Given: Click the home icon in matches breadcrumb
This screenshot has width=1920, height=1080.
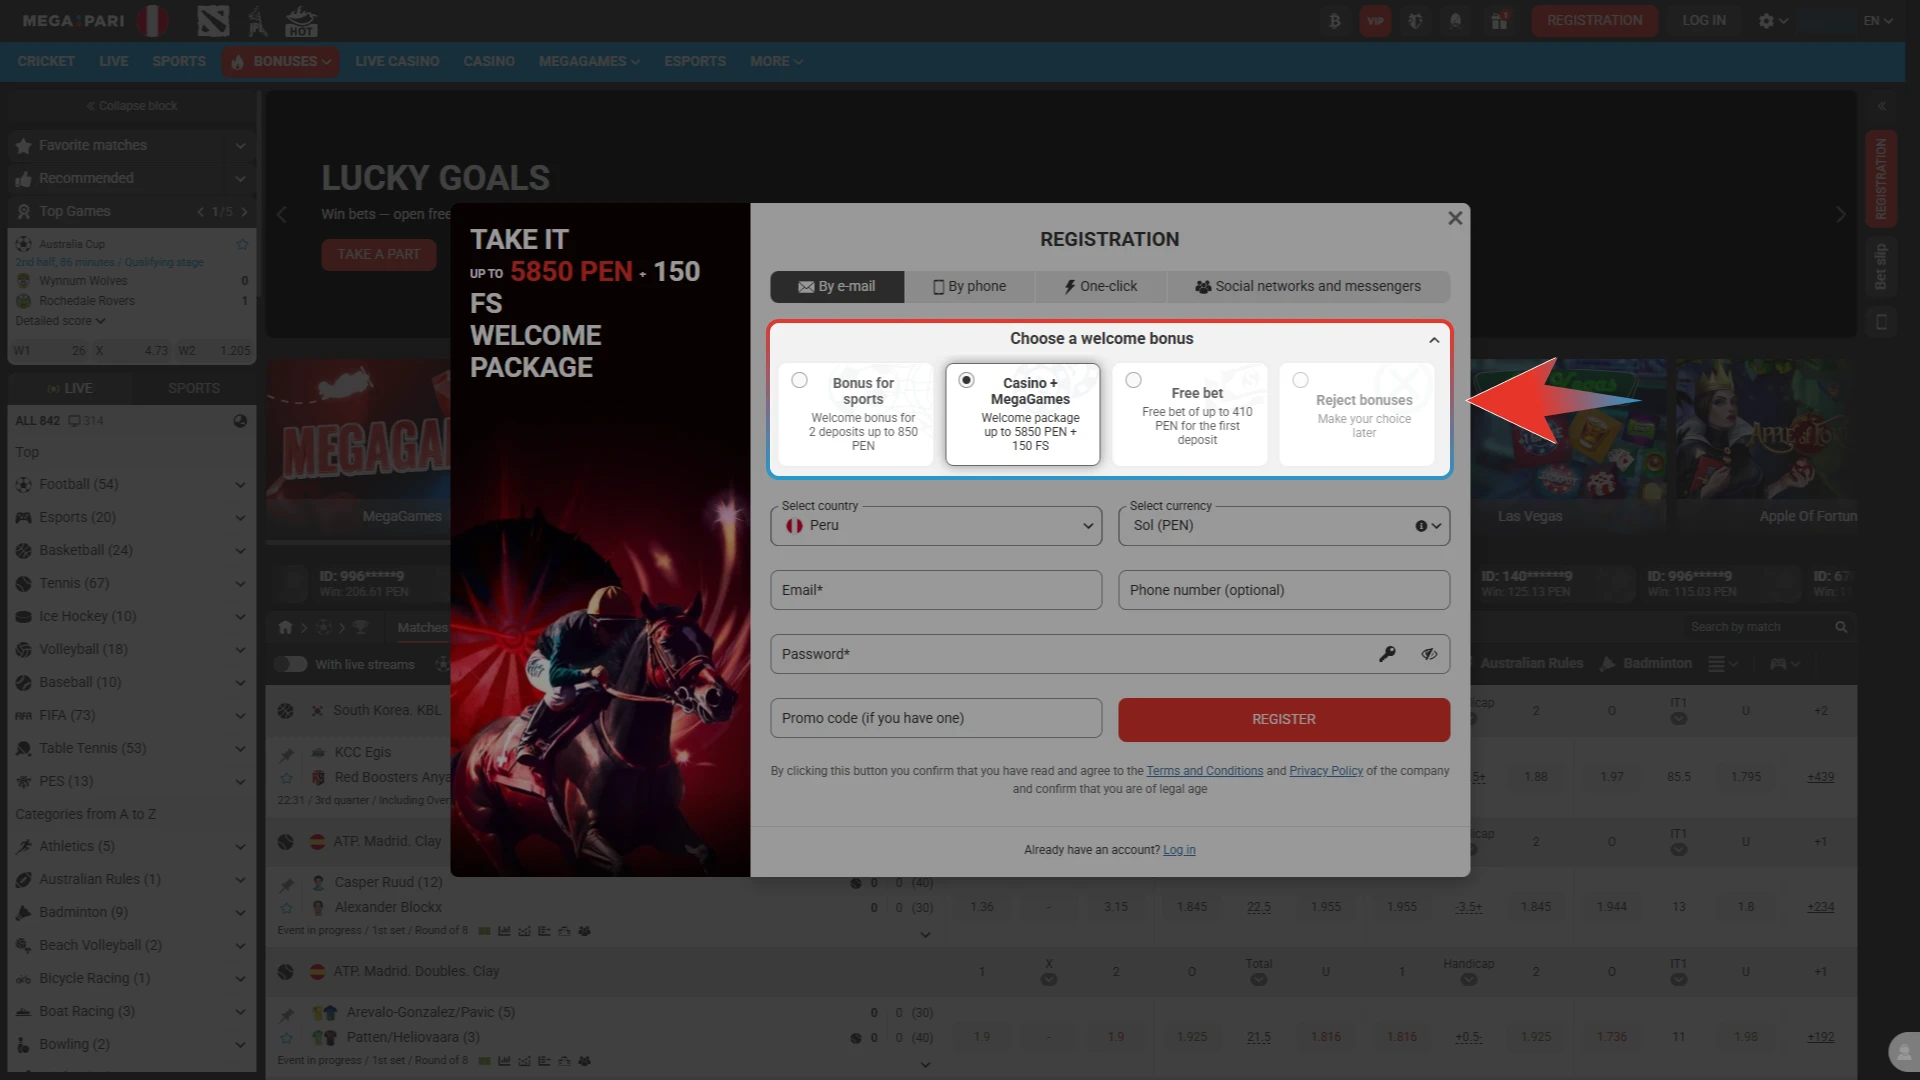Looking at the screenshot, I should [x=285, y=627].
